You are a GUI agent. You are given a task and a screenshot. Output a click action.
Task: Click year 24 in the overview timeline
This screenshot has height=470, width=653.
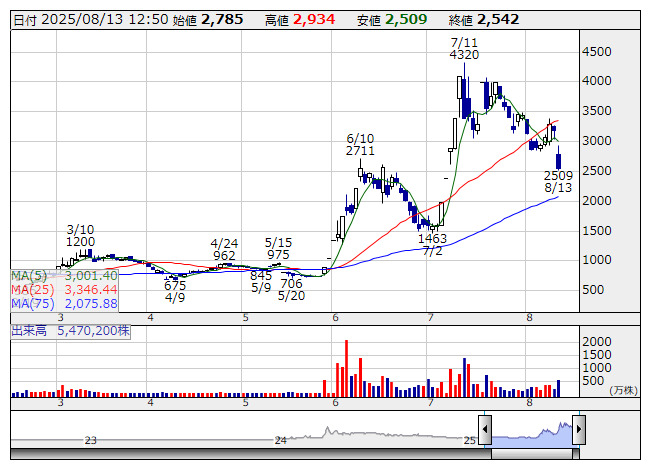point(281,440)
